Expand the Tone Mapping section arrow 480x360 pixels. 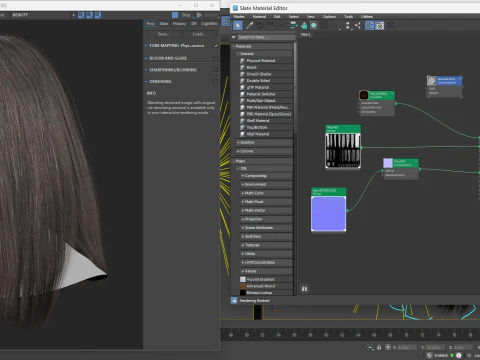coord(146,46)
